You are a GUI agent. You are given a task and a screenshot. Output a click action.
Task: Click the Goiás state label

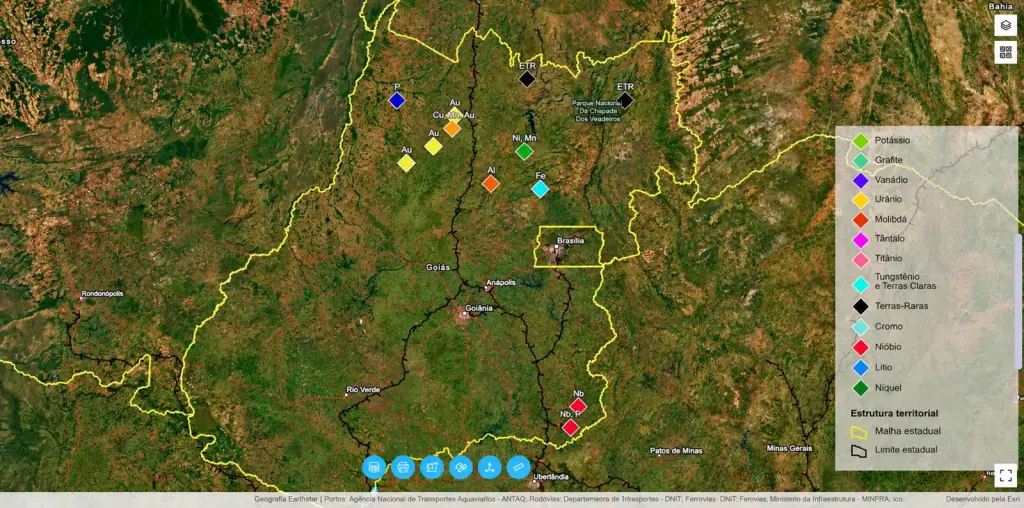[438, 267]
